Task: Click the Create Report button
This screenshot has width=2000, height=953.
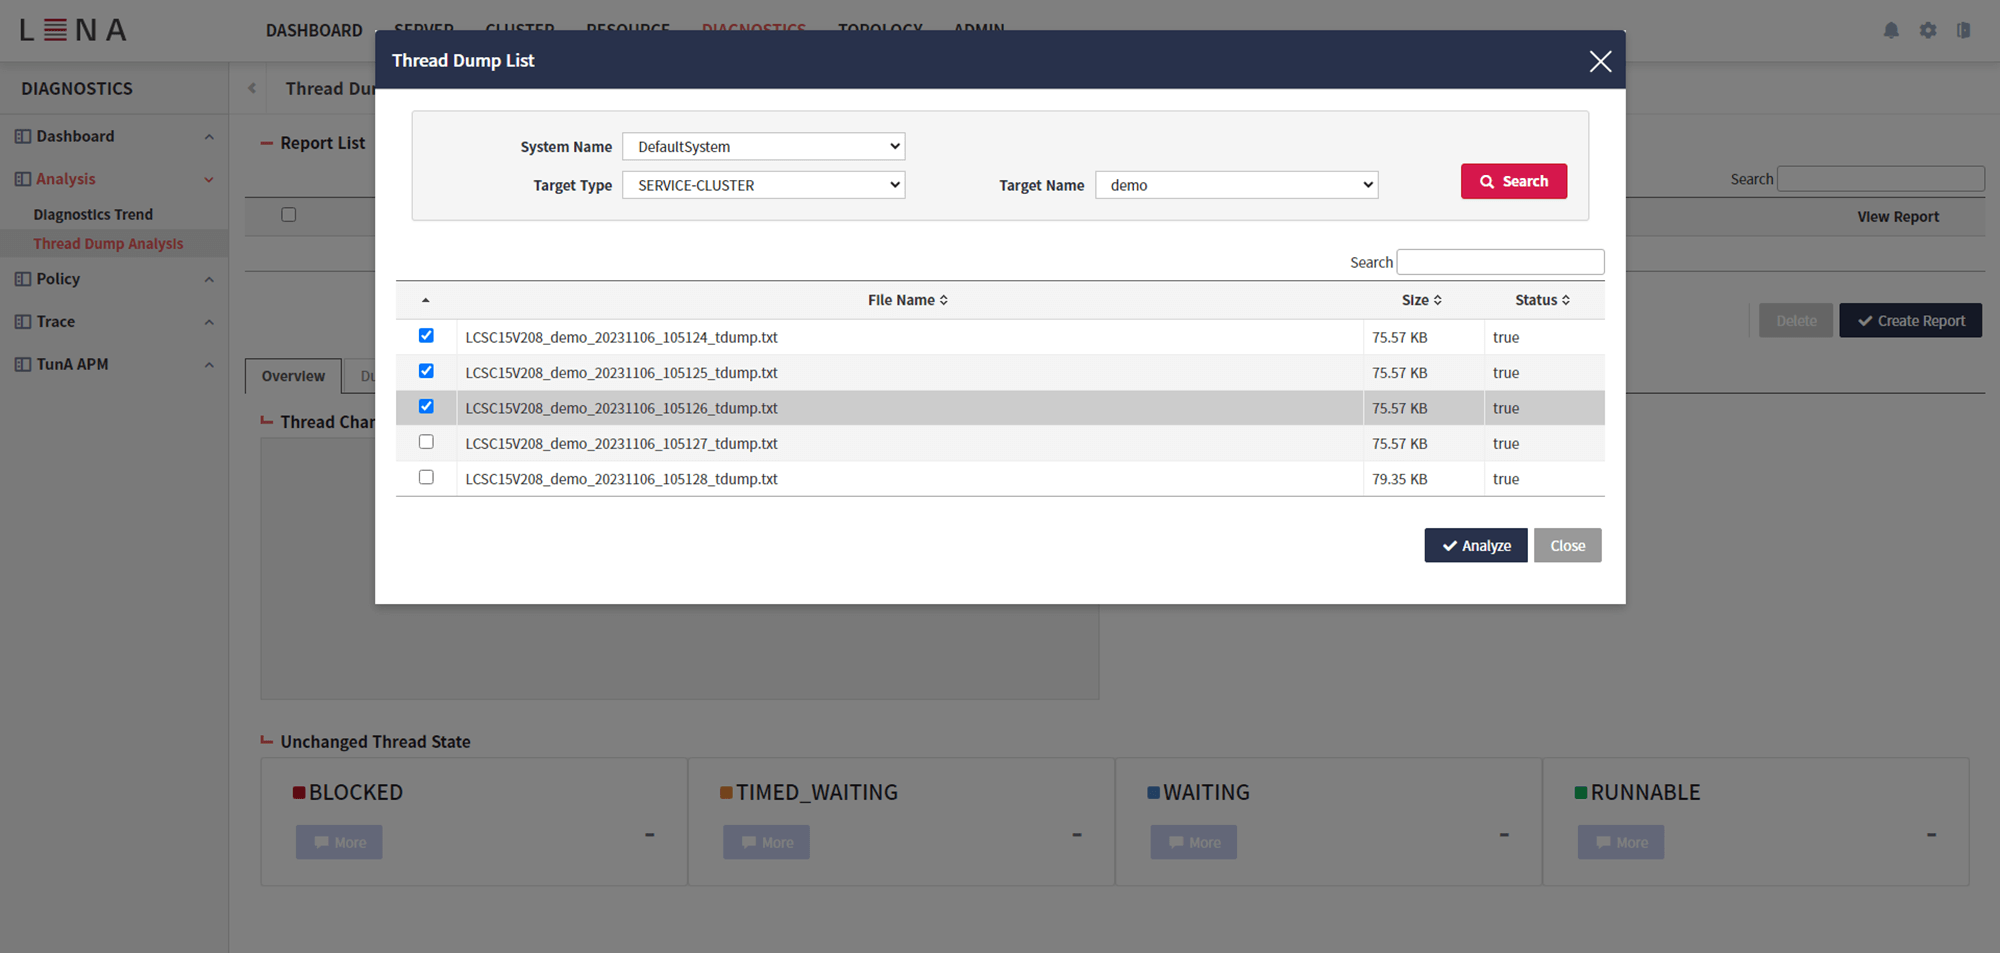Action: [1910, 320]
